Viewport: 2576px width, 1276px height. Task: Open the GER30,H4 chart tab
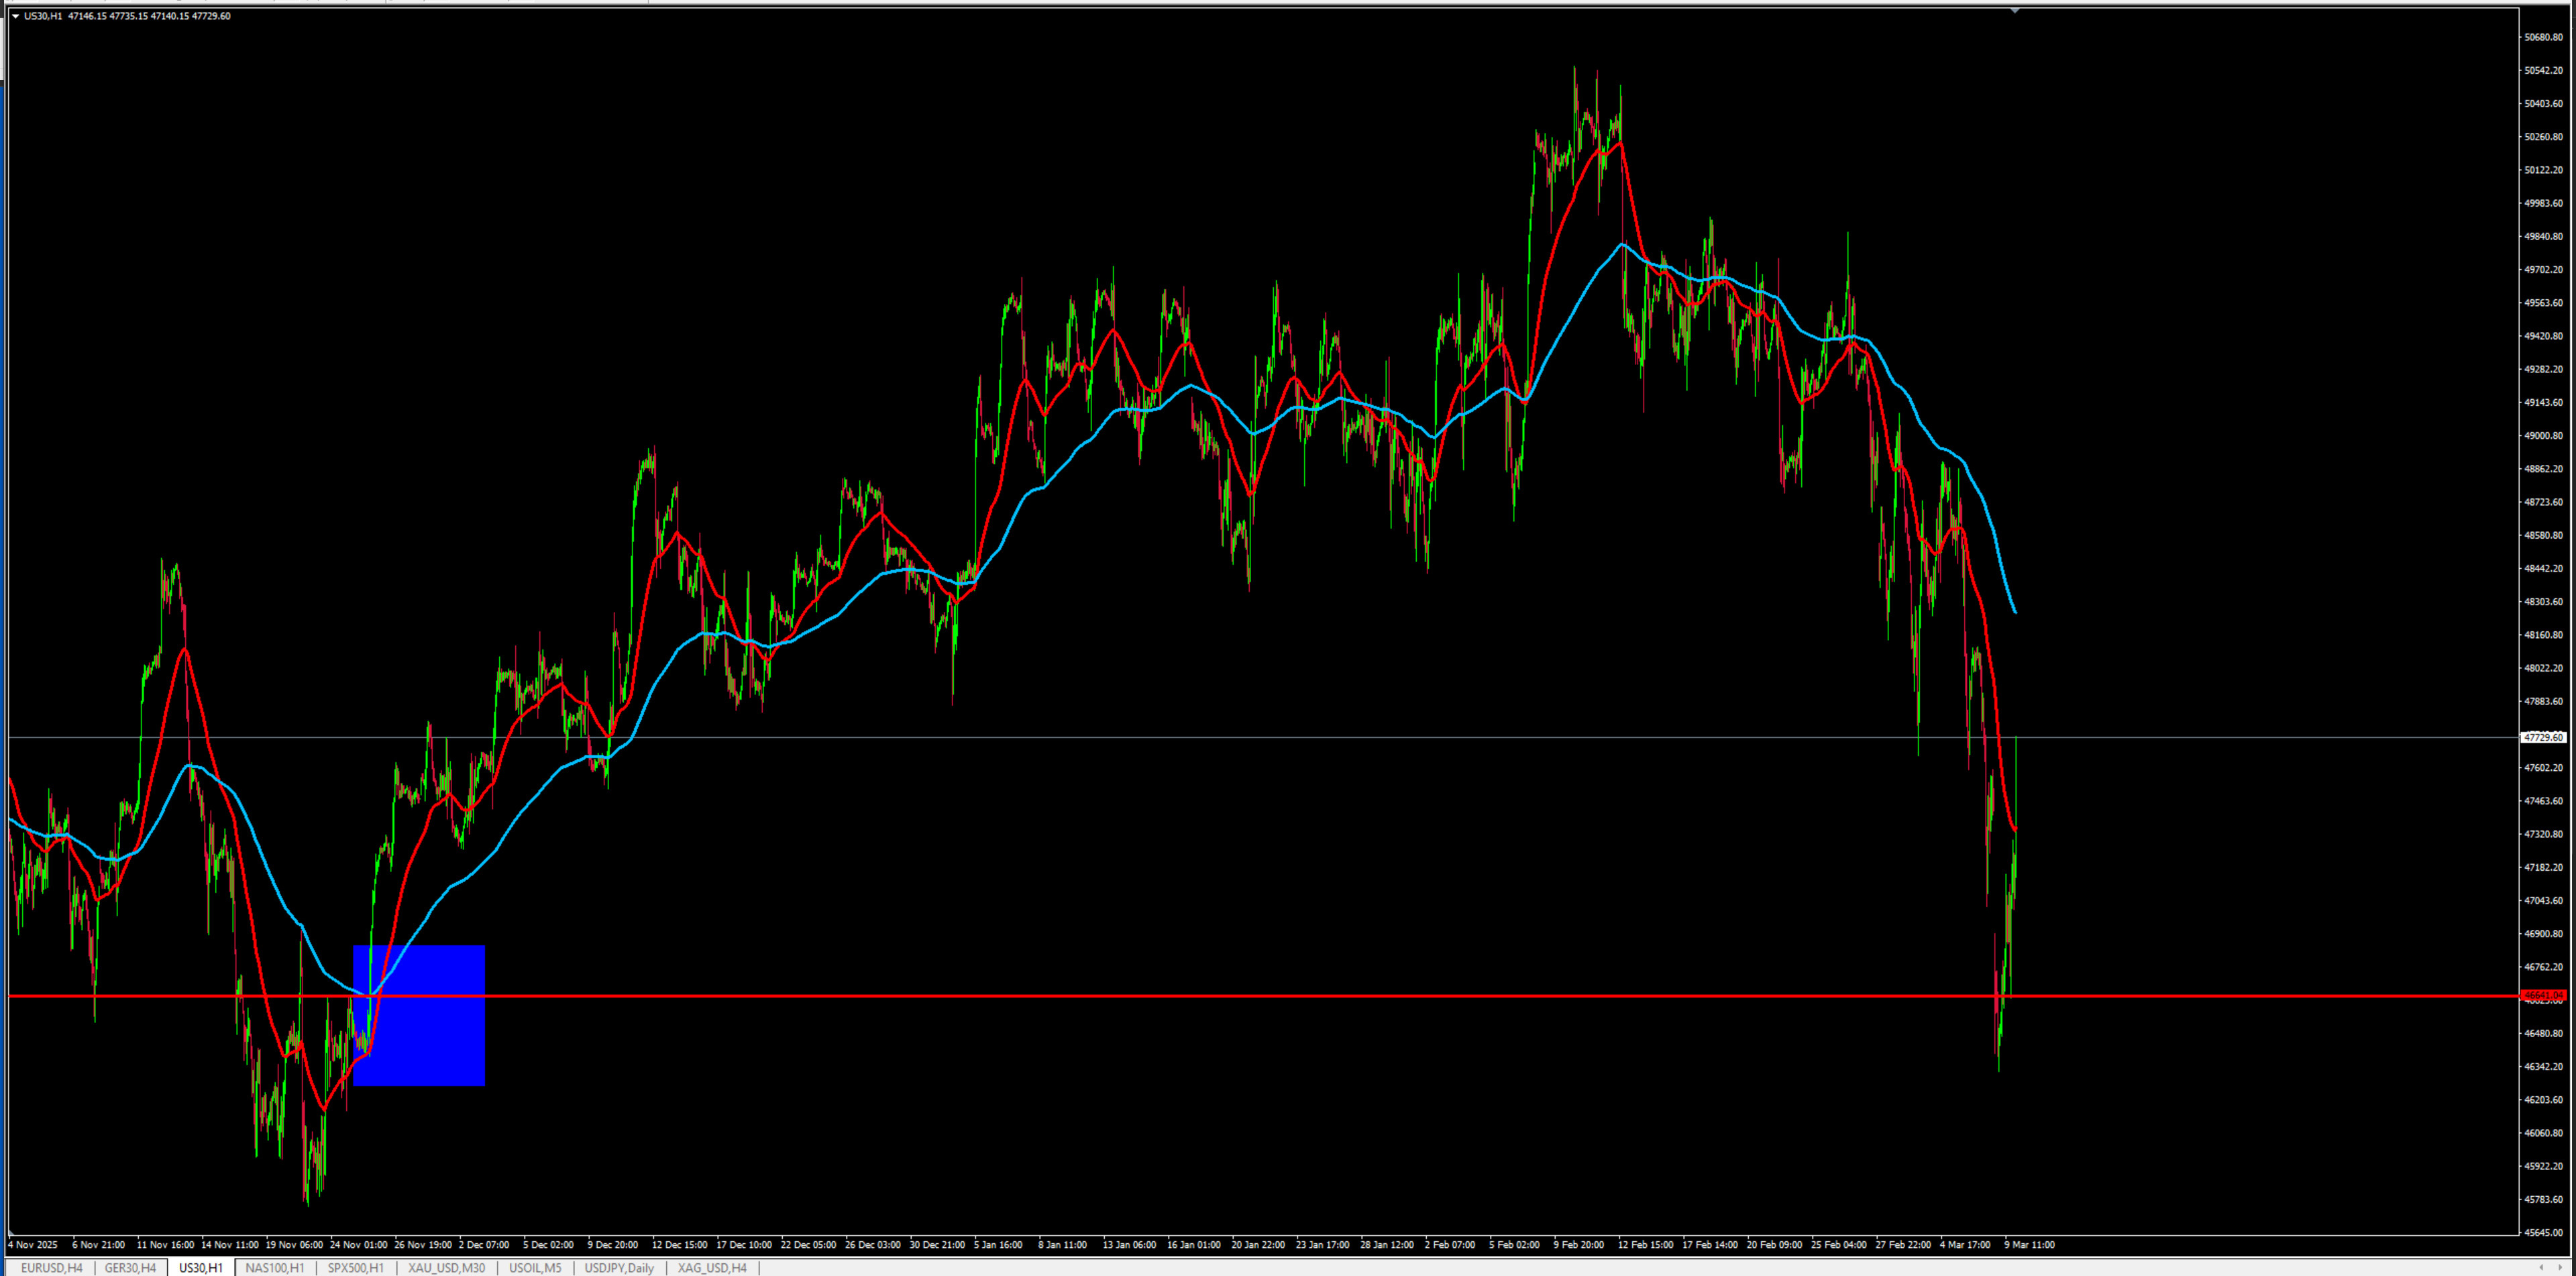130,1267
